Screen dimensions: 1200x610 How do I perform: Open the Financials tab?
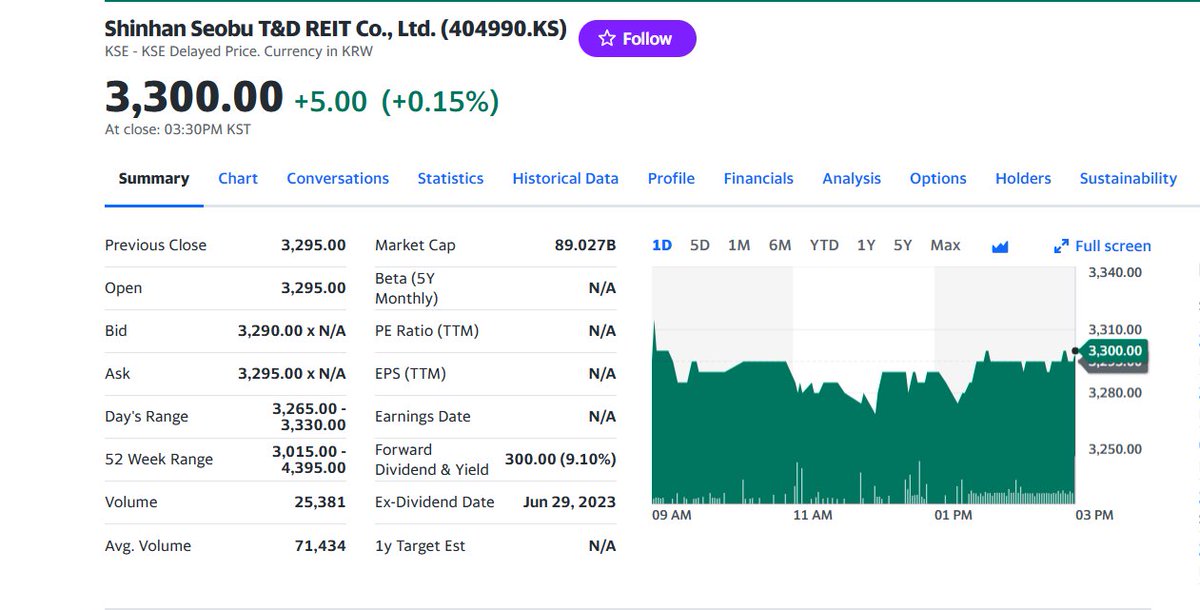pos(758,178)
